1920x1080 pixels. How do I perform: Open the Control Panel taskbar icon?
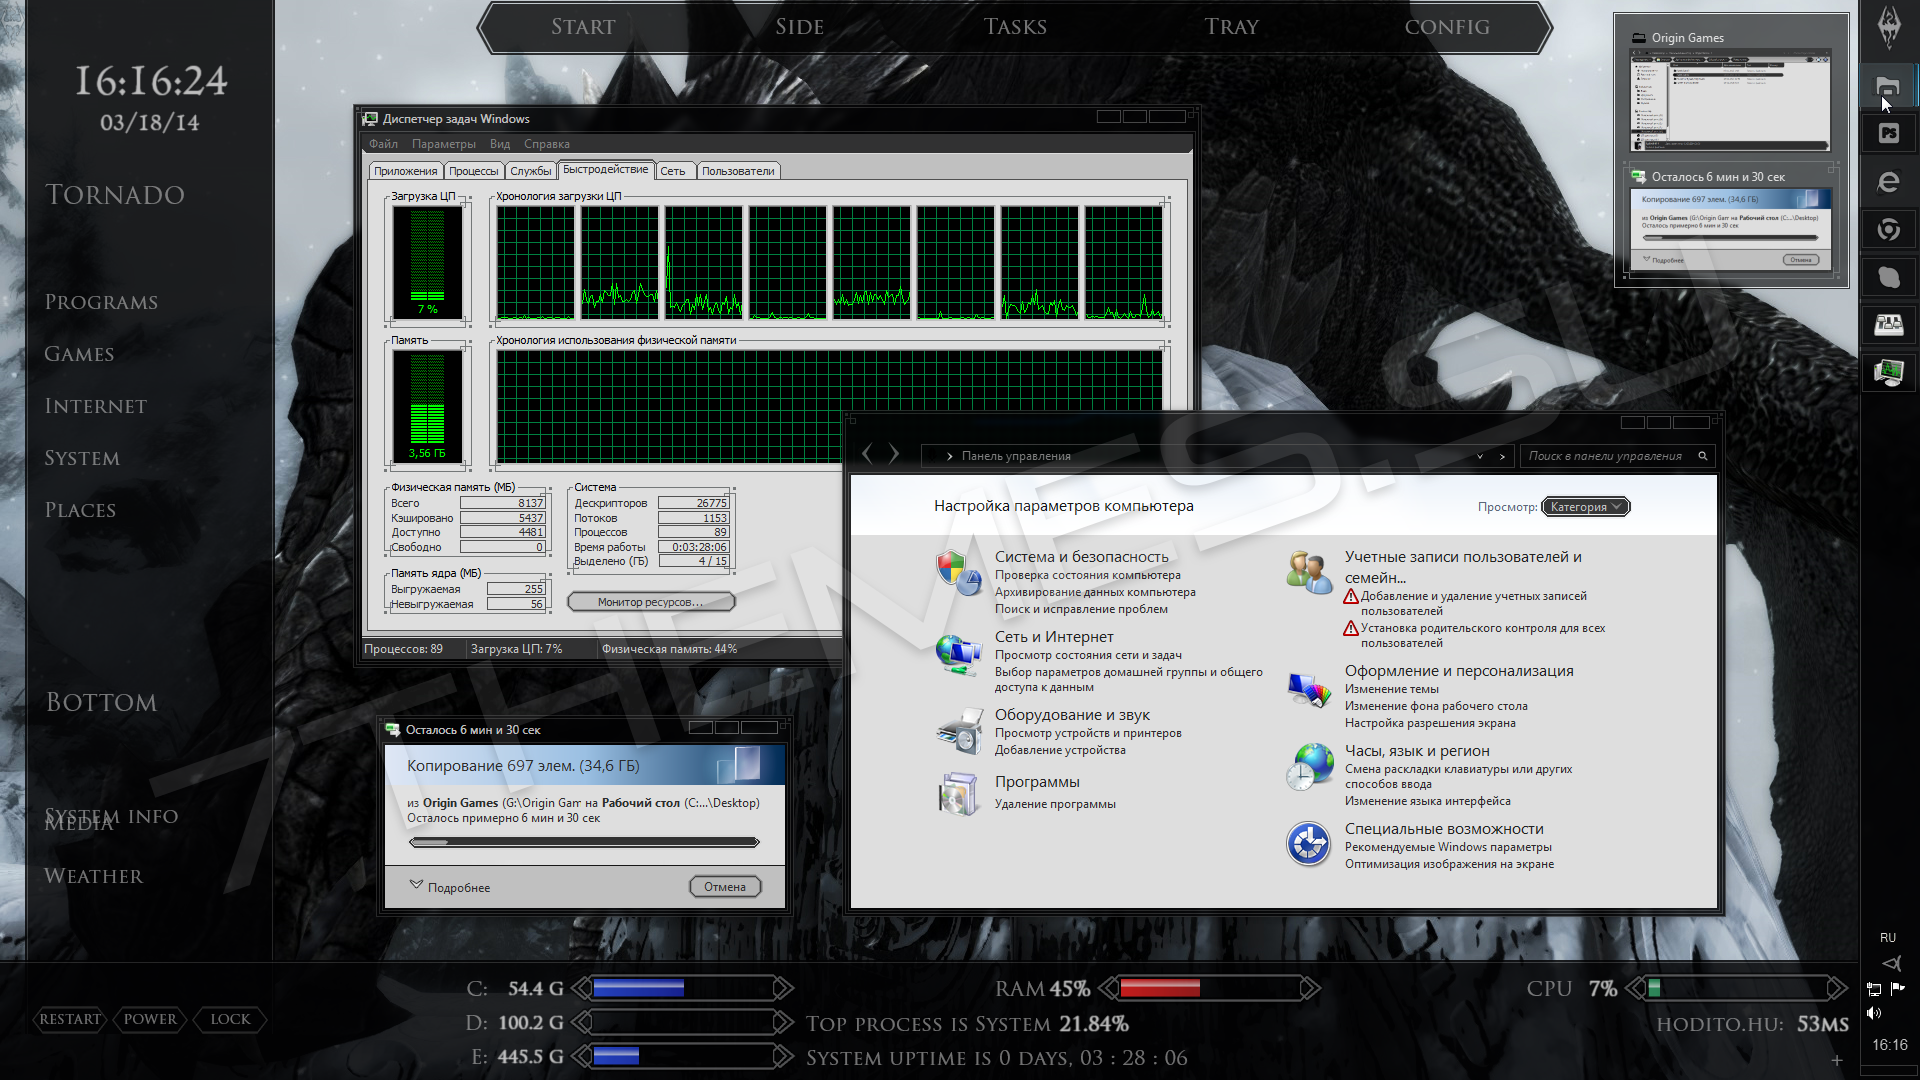tap(1888, 324)
